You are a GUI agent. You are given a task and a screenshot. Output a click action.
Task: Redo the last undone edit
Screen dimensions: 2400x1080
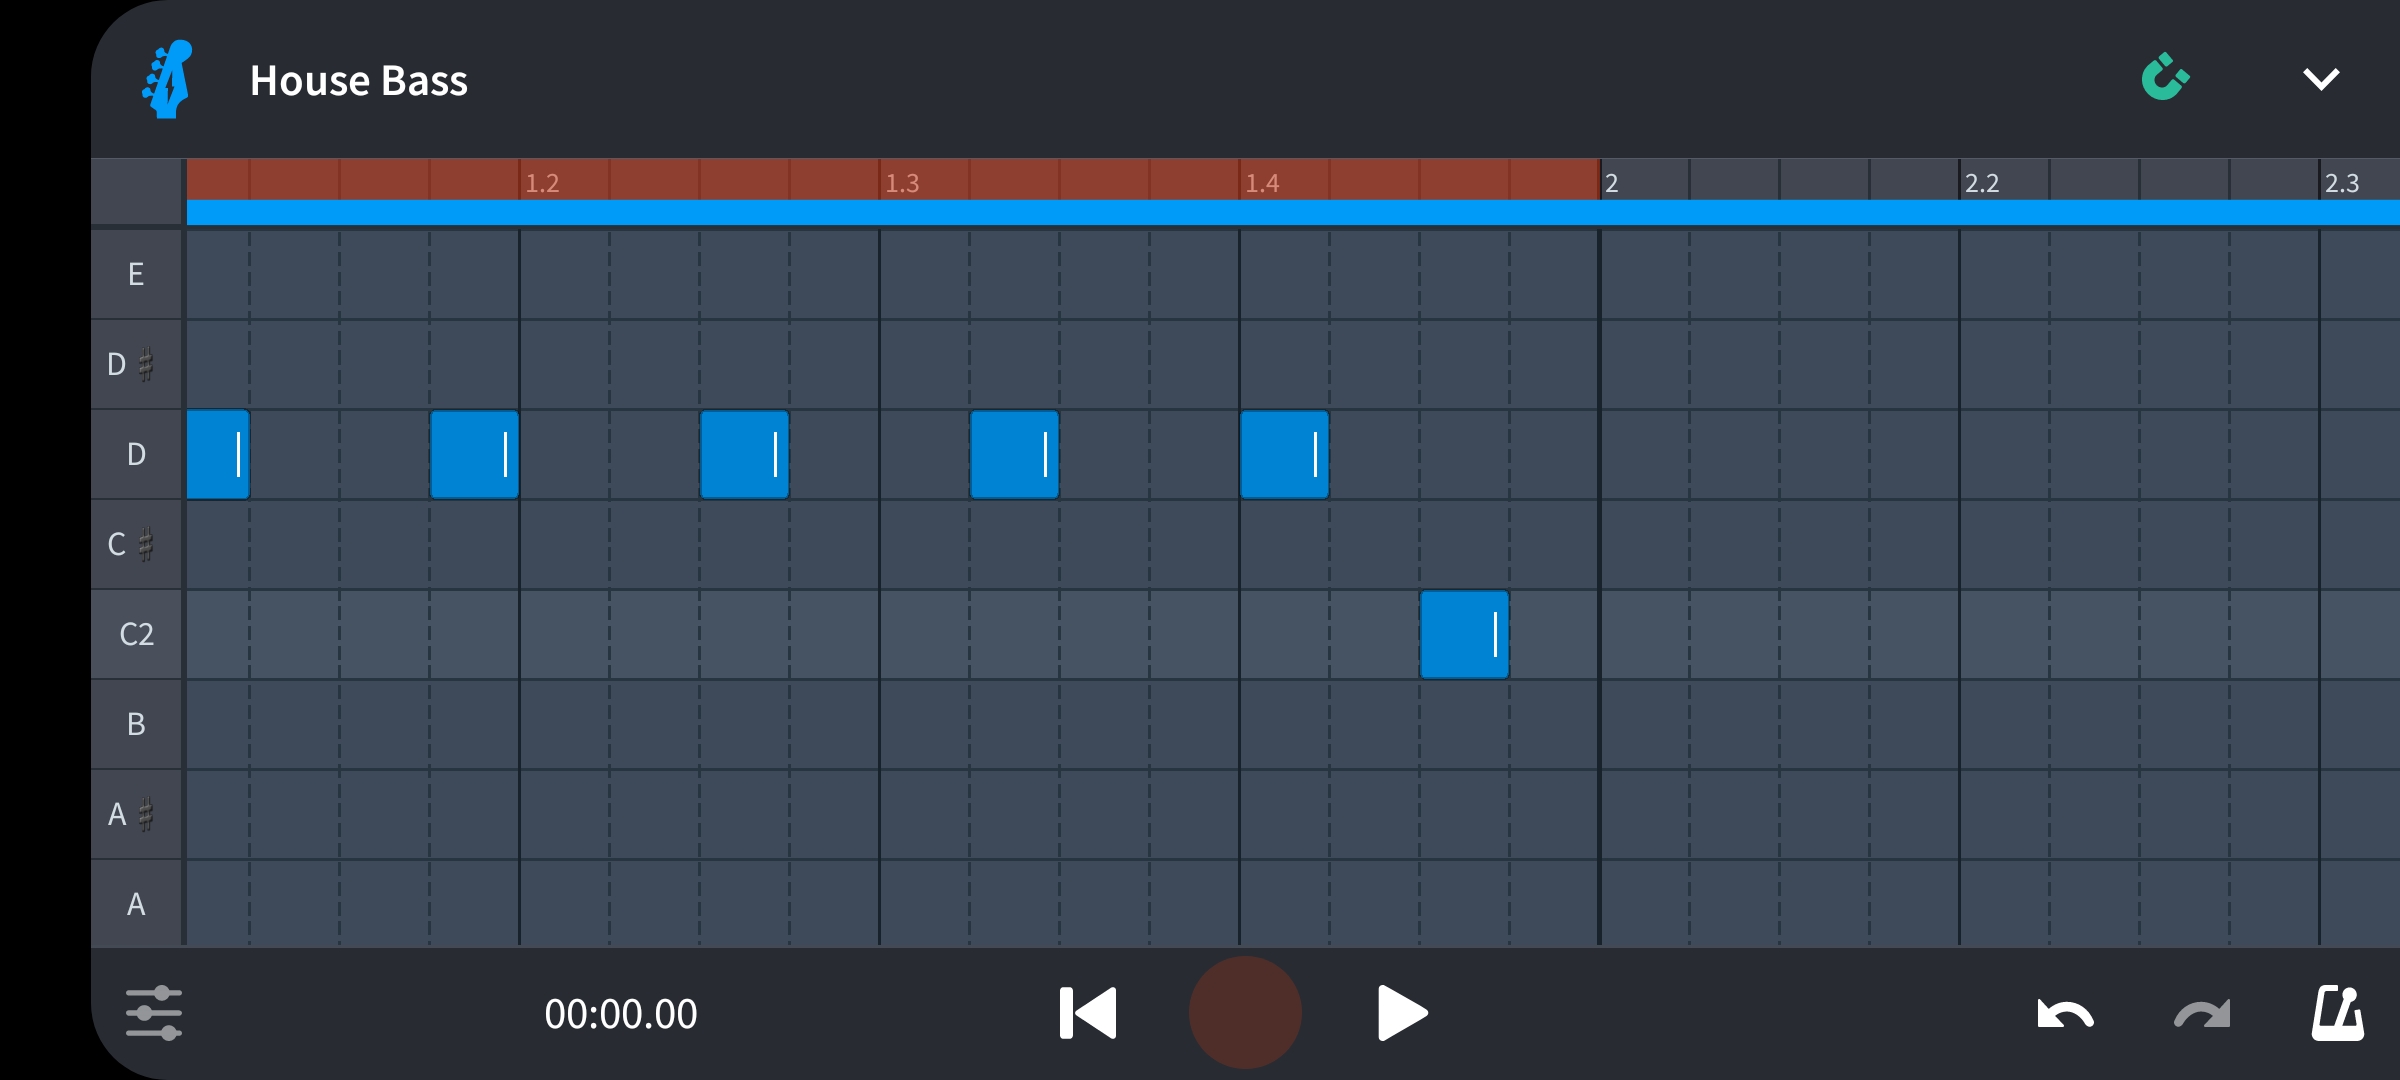click(2202, 1014)
